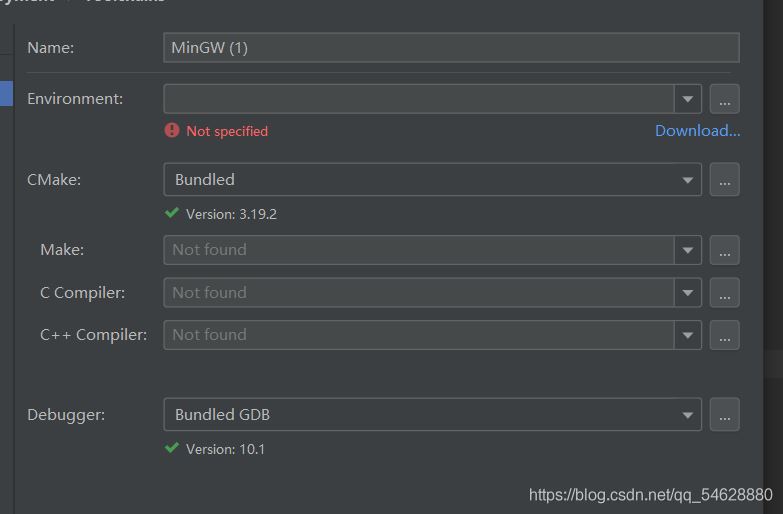
Task: Click the Name field containing MinGW (1)
Action: pyautogui.click(x=450, y=47)
